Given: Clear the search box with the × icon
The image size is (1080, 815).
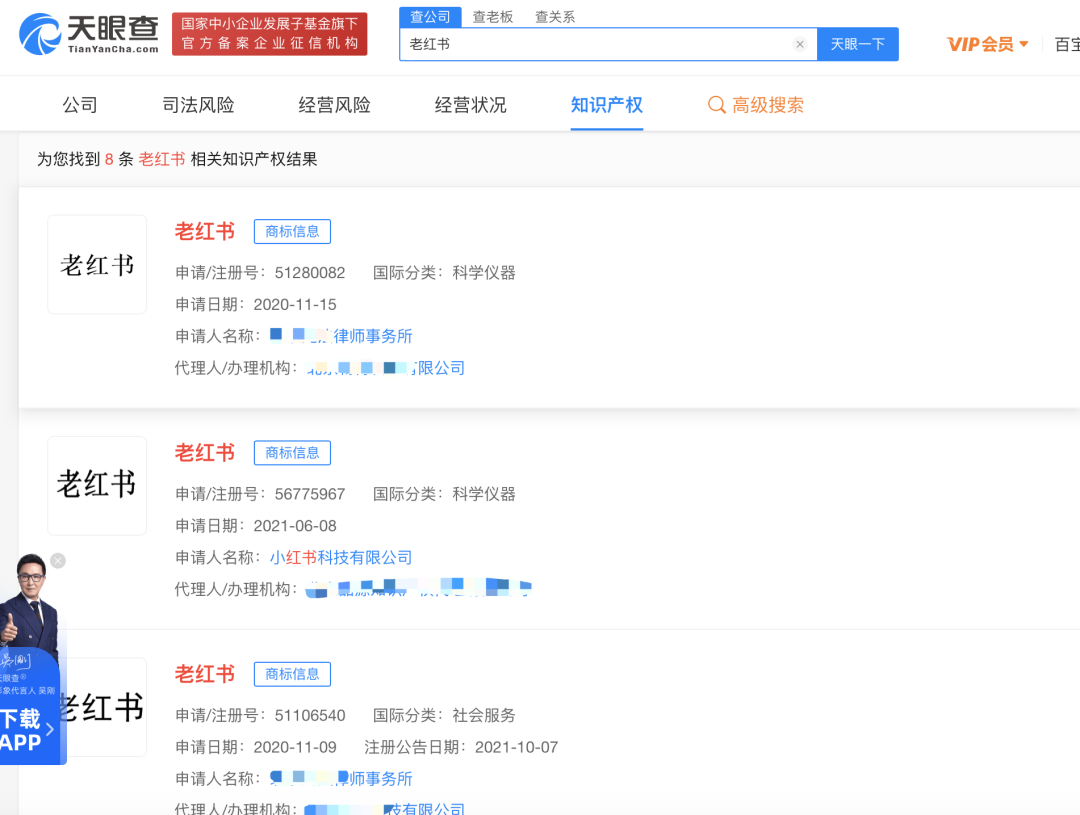Looking at the screenshot, I should (799, 44).
